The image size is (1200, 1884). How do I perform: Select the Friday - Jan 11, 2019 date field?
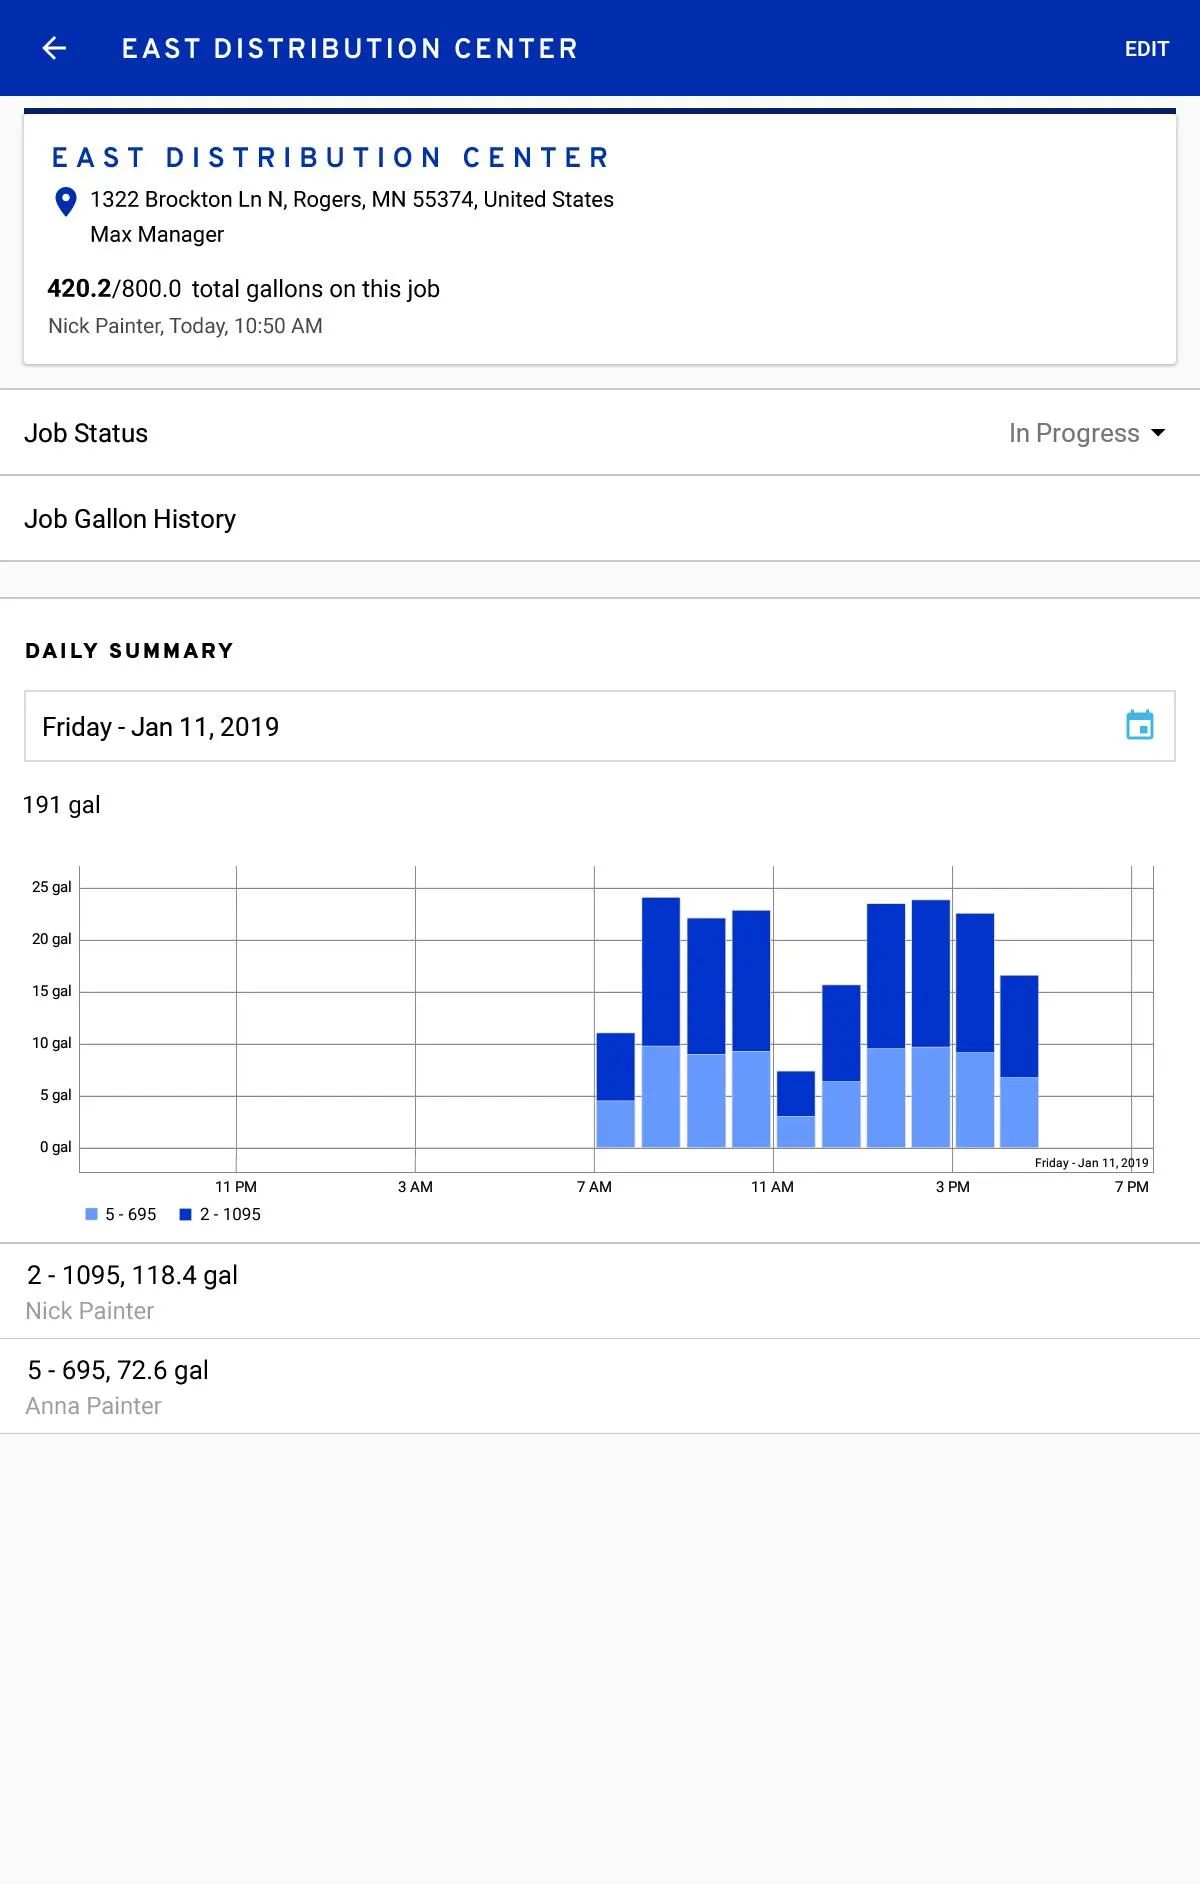[580, 727]
